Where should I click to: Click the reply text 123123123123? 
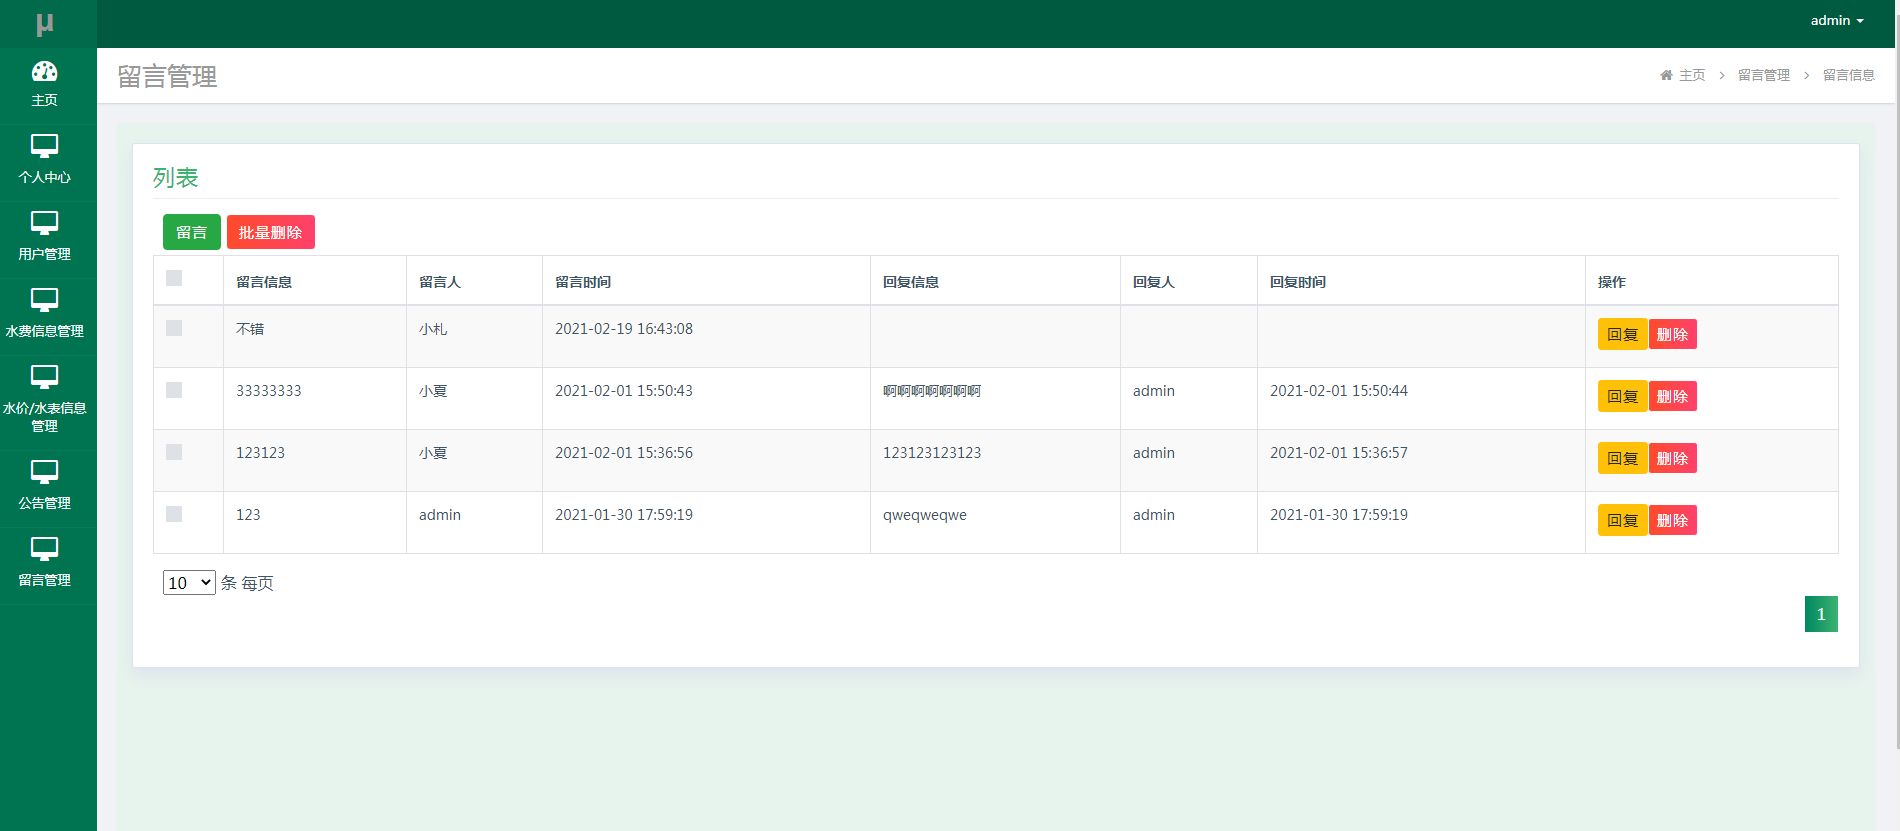pos(932,453)
